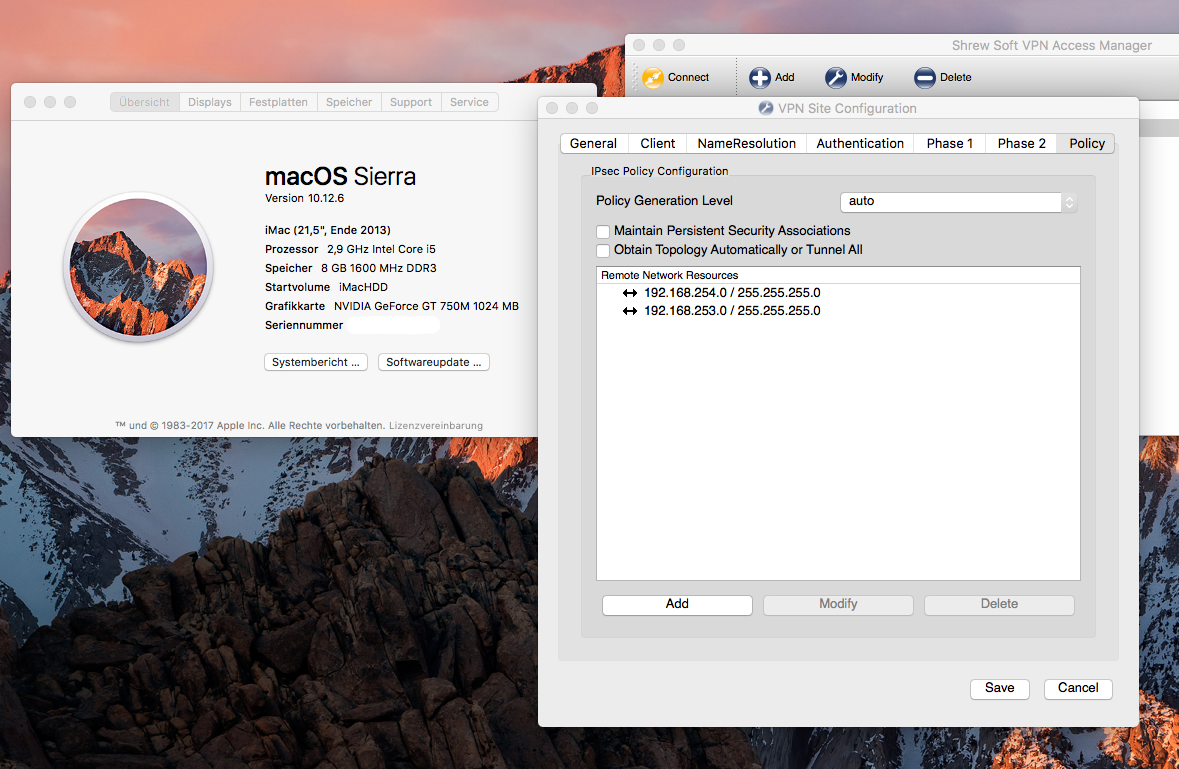1179x769 pixels.
Task: Click the Grafikkarte NVIDIA GeForce GT 750M value
Action: tap(426, 307)
